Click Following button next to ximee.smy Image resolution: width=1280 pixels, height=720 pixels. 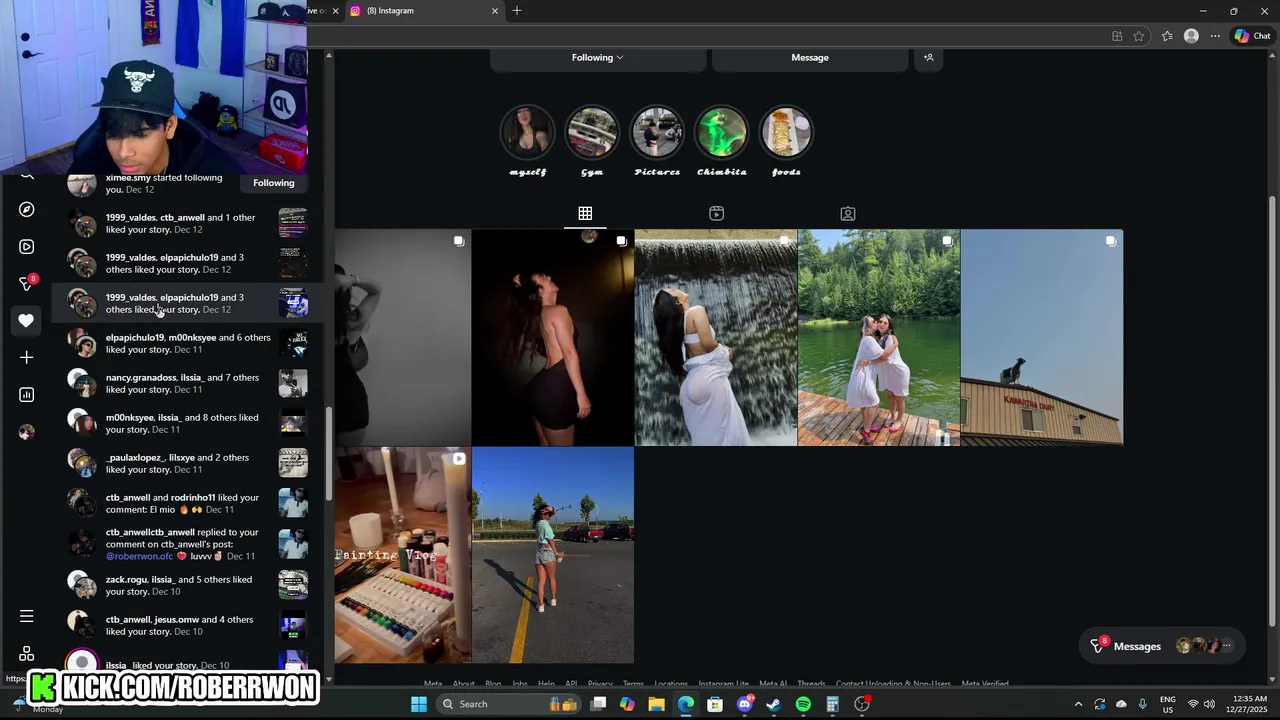(x=274, y=183)
